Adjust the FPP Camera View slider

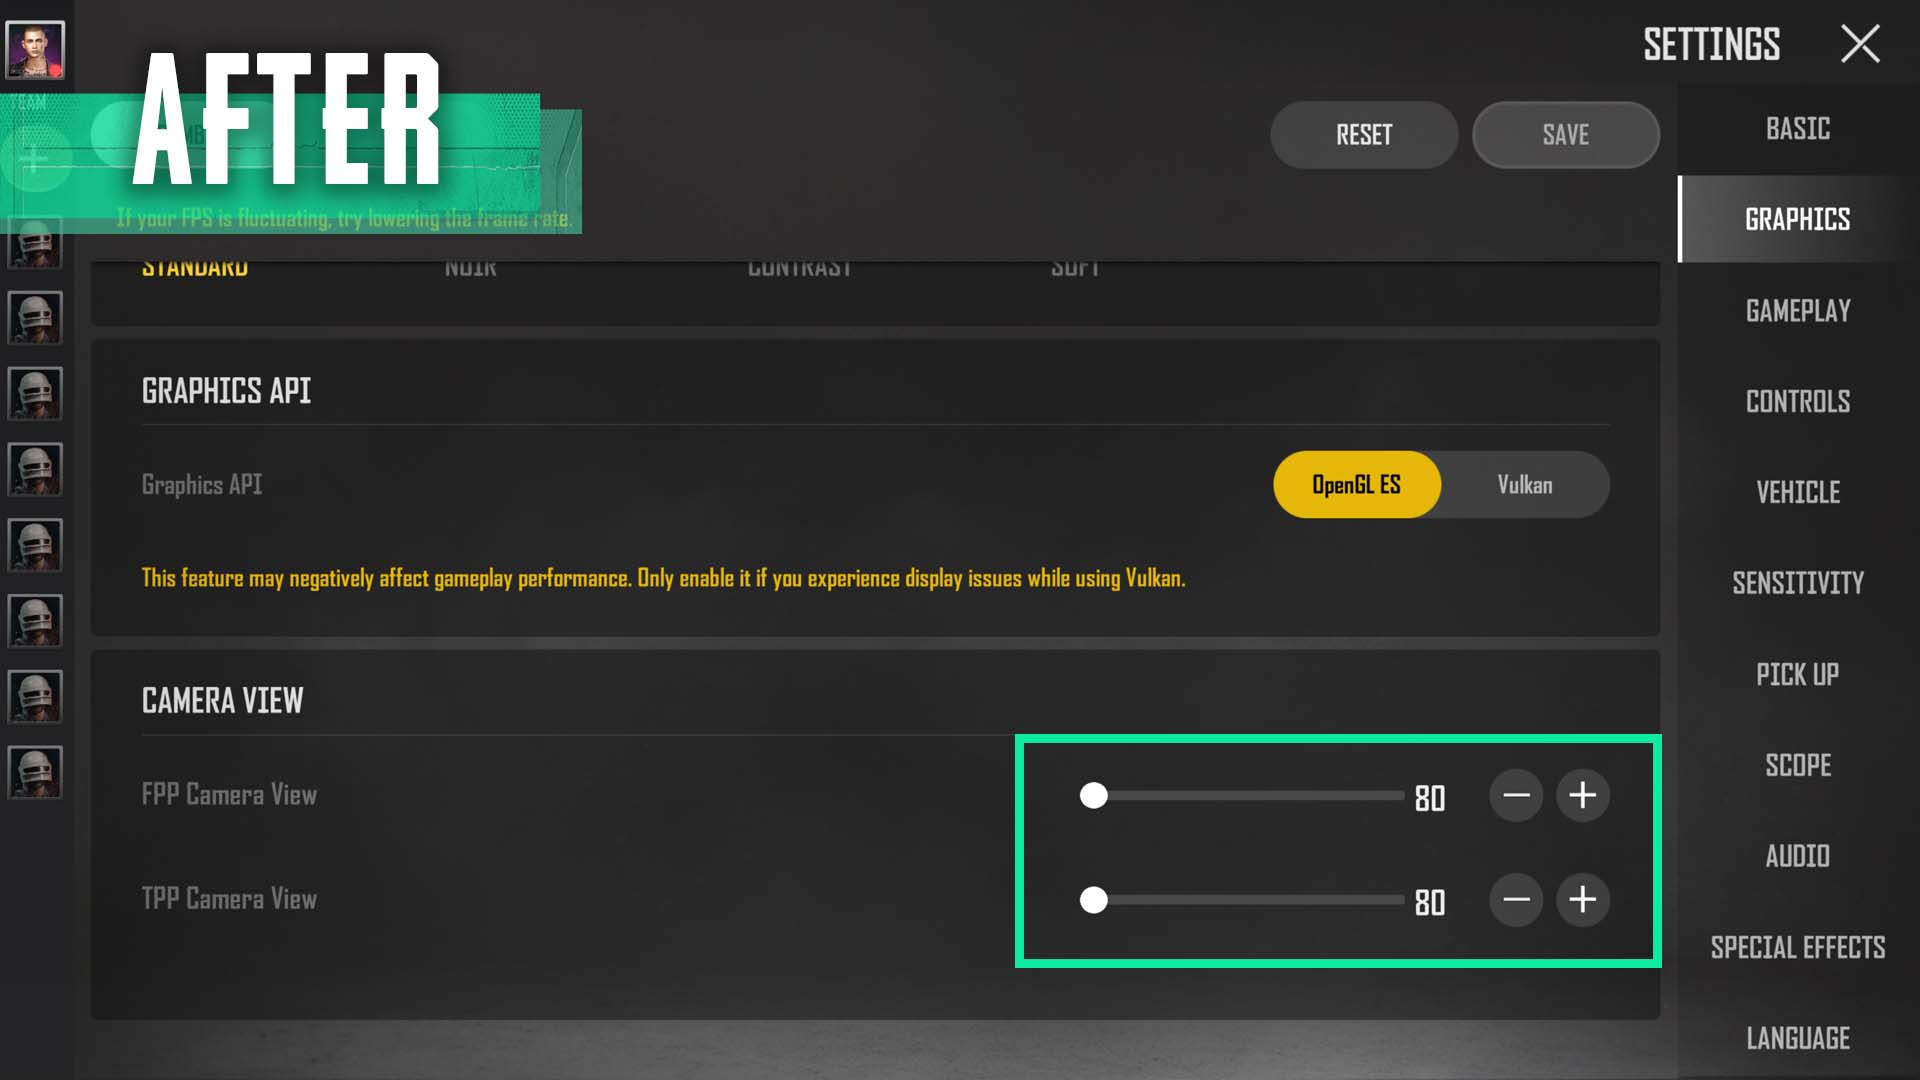tap(1096, 796)
